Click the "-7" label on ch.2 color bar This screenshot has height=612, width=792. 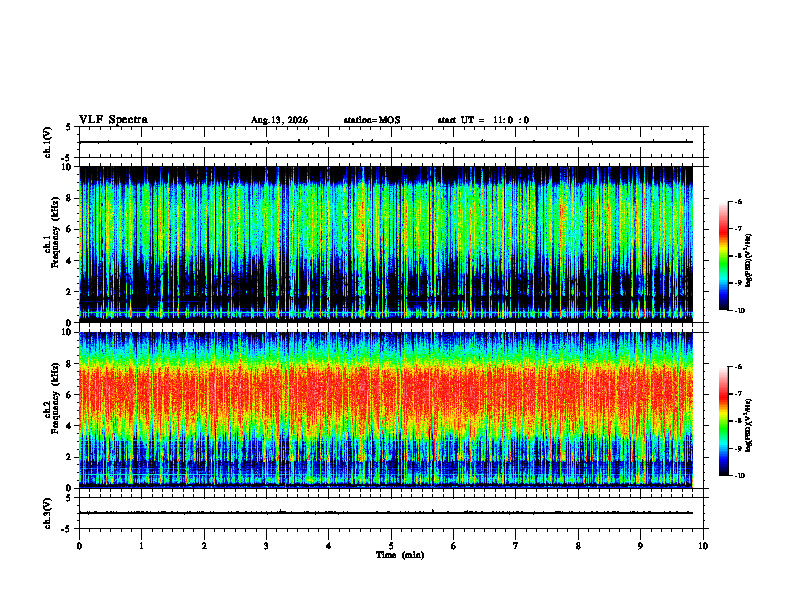[x=738, y=394]
